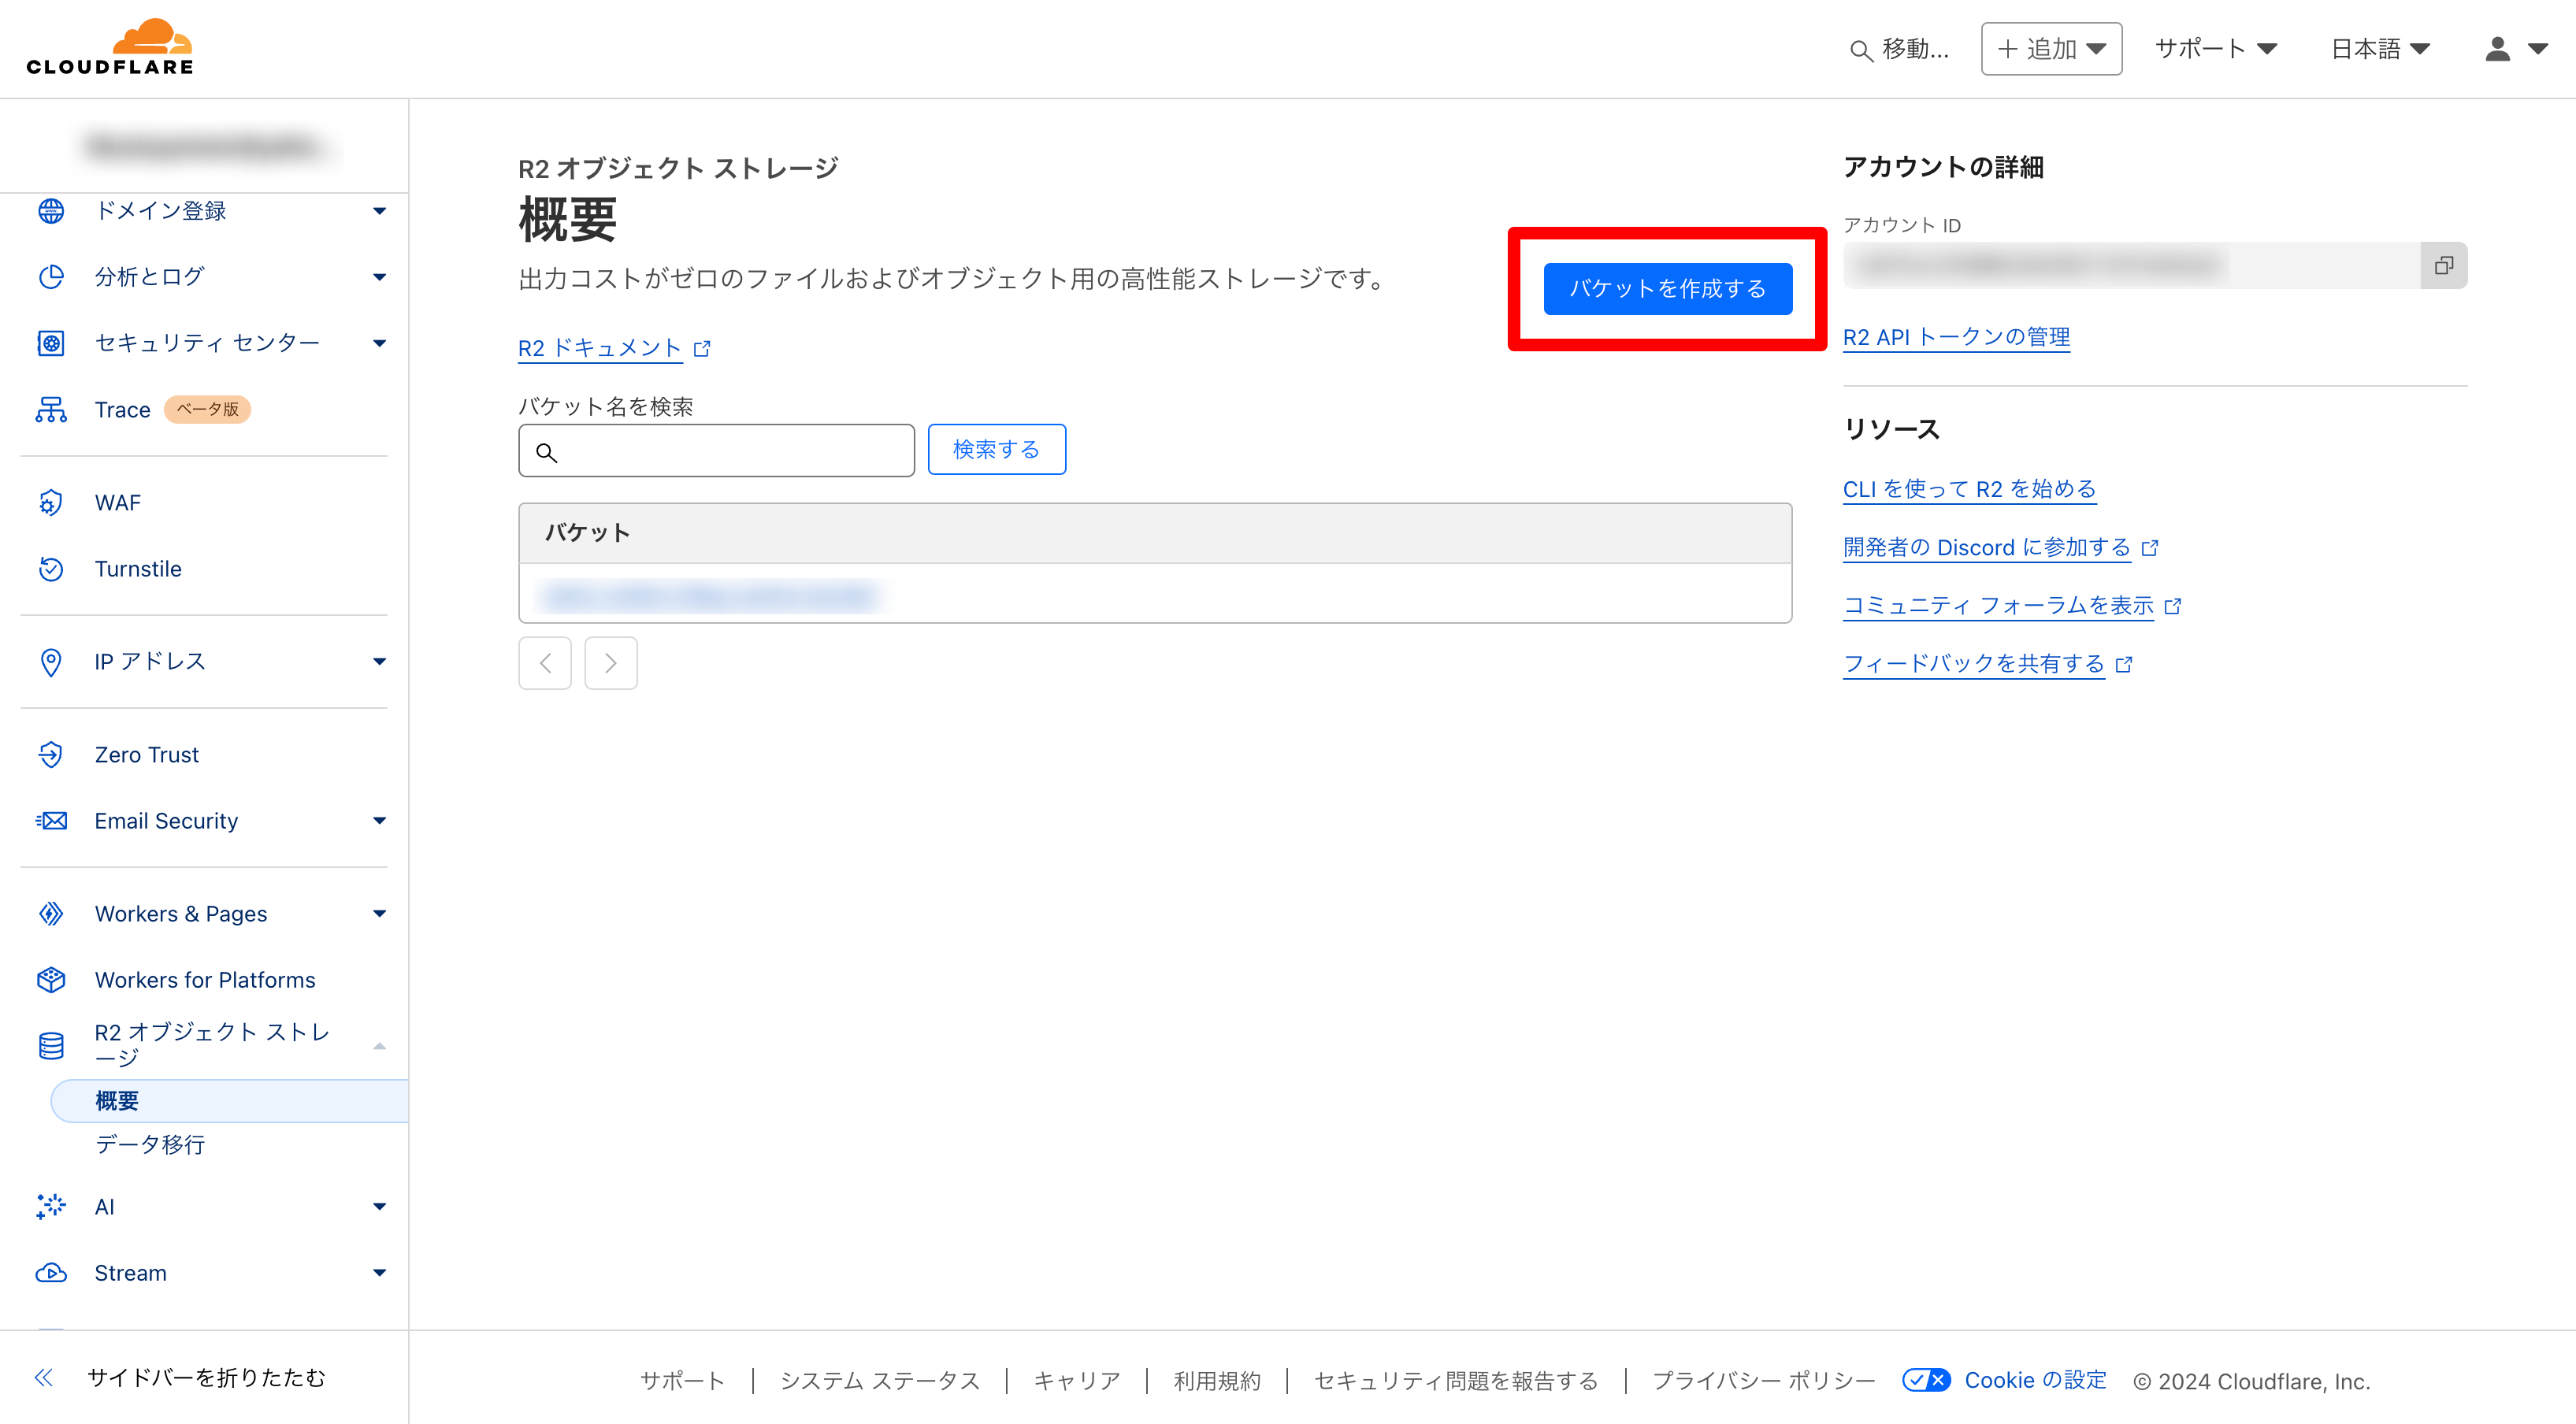
Task: Open R2 API トークンの管理 link
Action: 1956,338
